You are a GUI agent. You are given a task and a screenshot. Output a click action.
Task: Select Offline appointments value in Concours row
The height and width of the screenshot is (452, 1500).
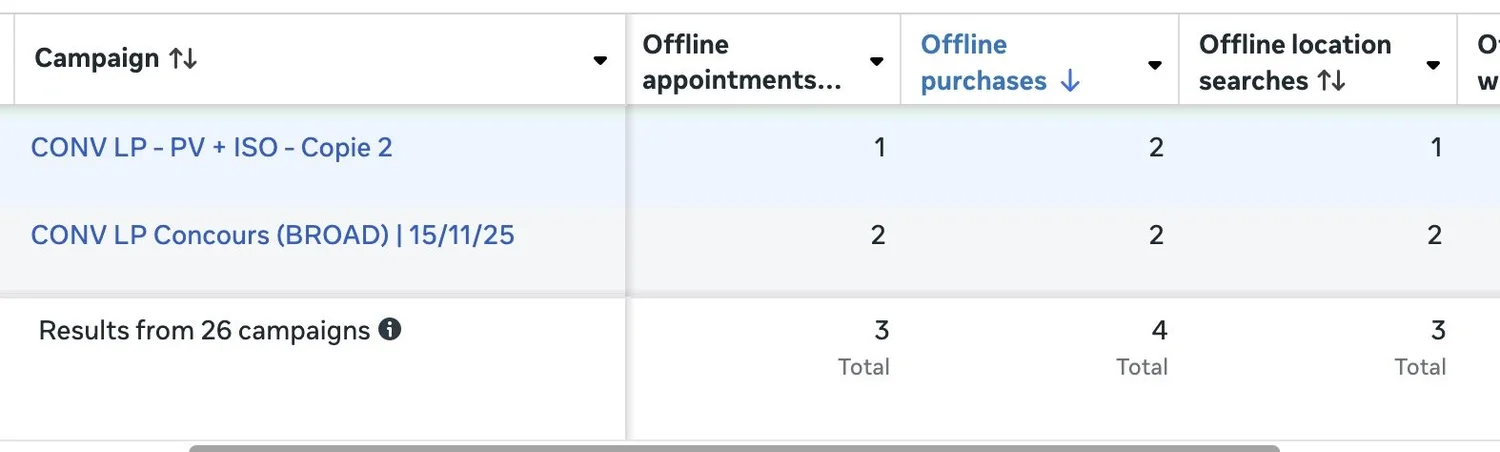[x=878, y=235]
